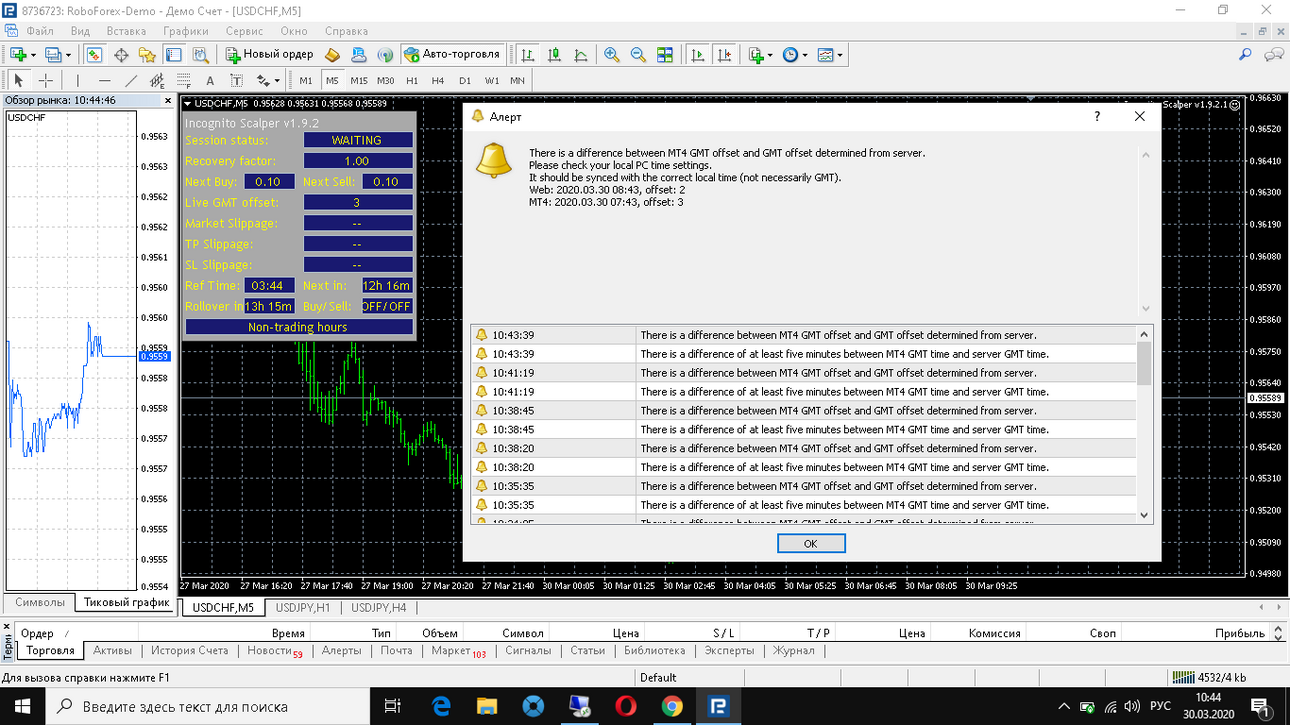Click the alert list vertical scrollbar
This screenshot has width=1290, height=725.
(x=1145, y=424)
